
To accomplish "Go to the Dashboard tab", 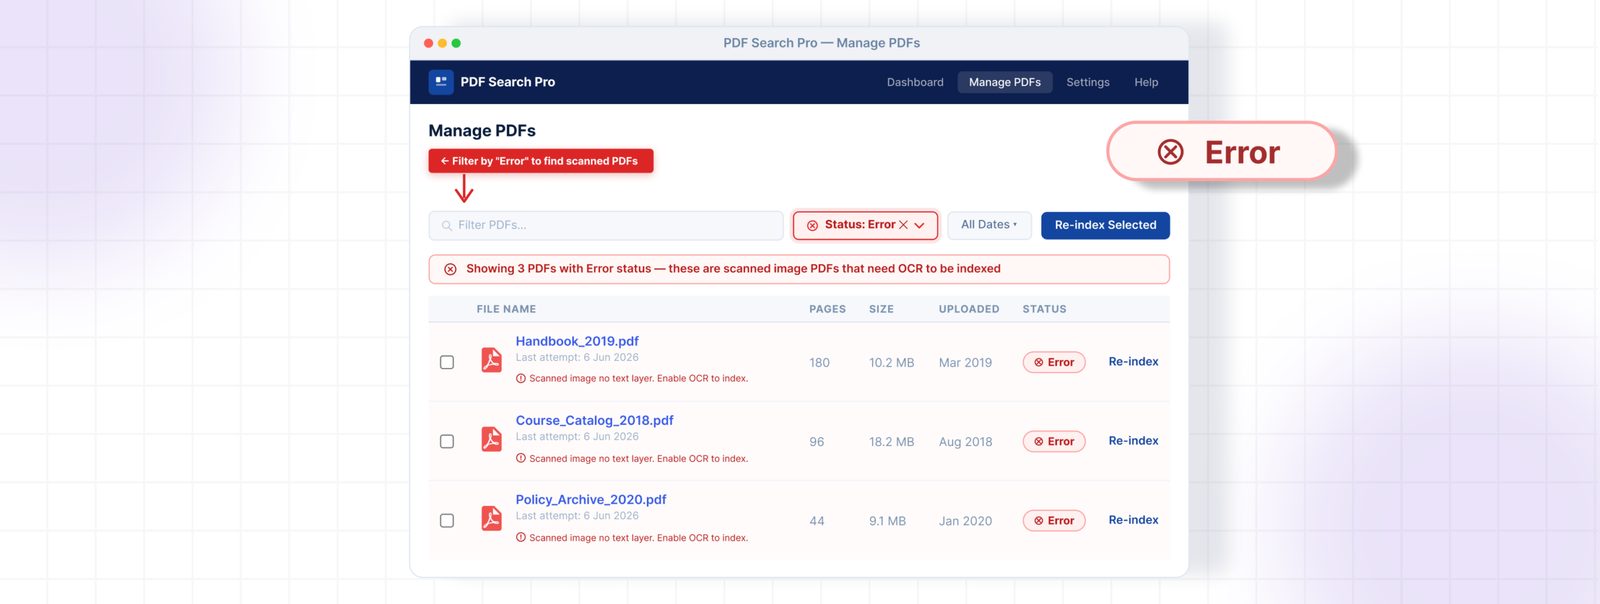I will pos(915,82).
